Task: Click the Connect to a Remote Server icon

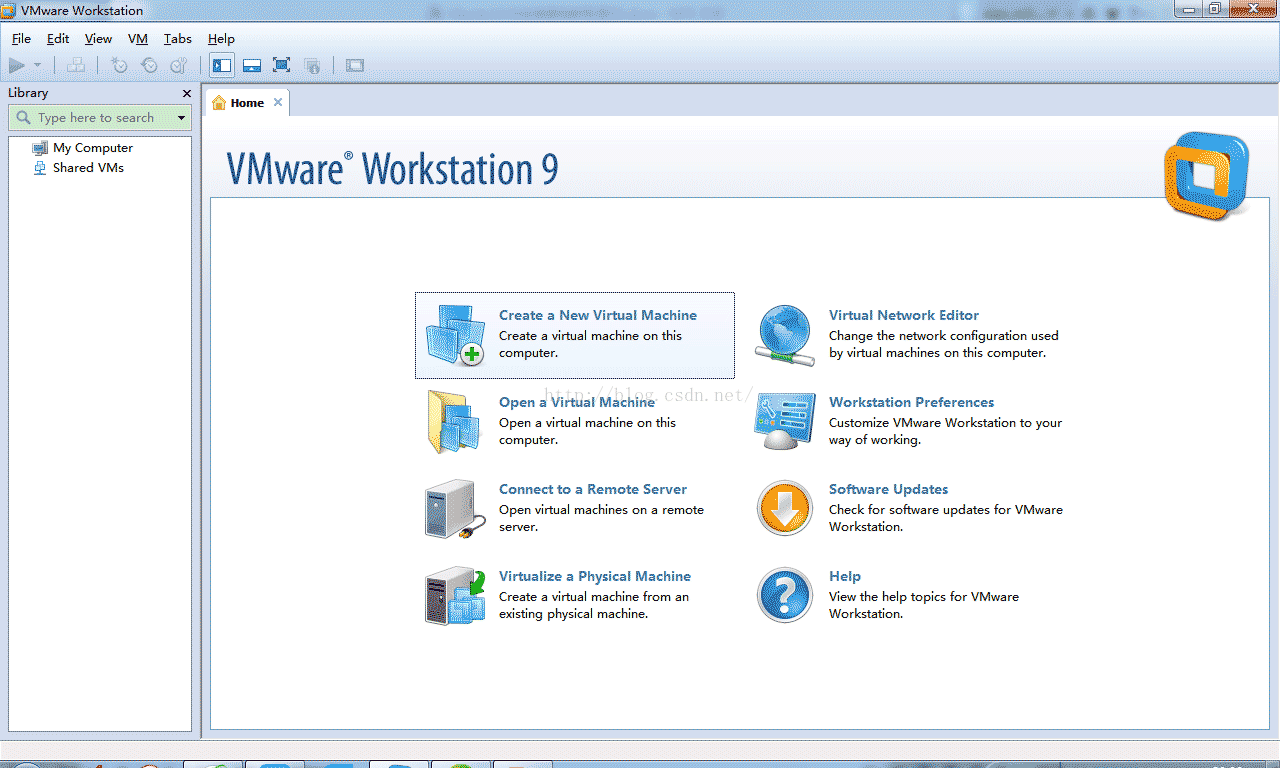Action: pos(455,509)
